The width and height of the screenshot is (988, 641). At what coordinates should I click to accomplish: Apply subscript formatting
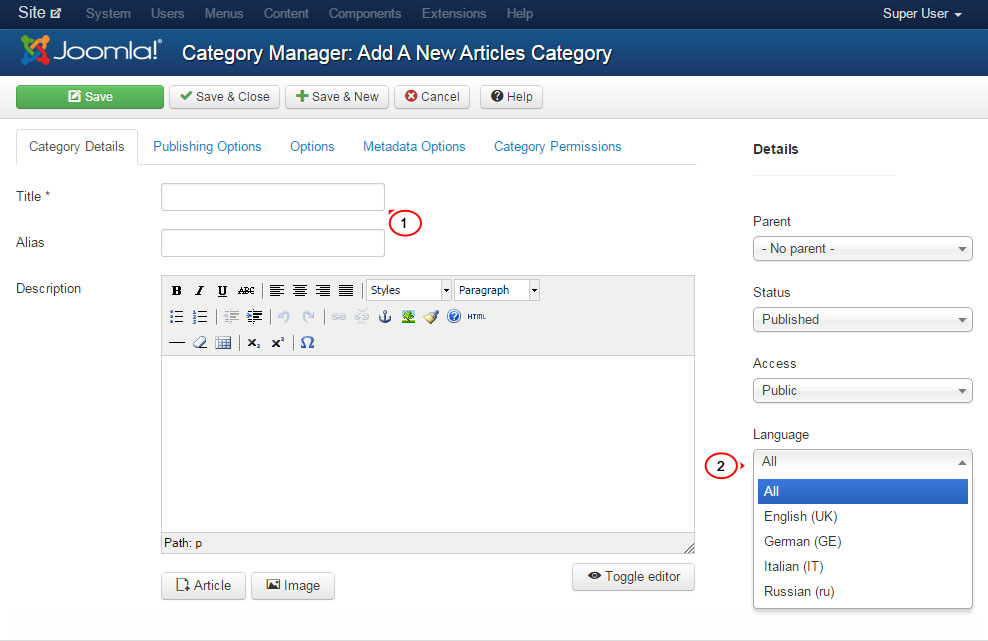click(254, 343)
